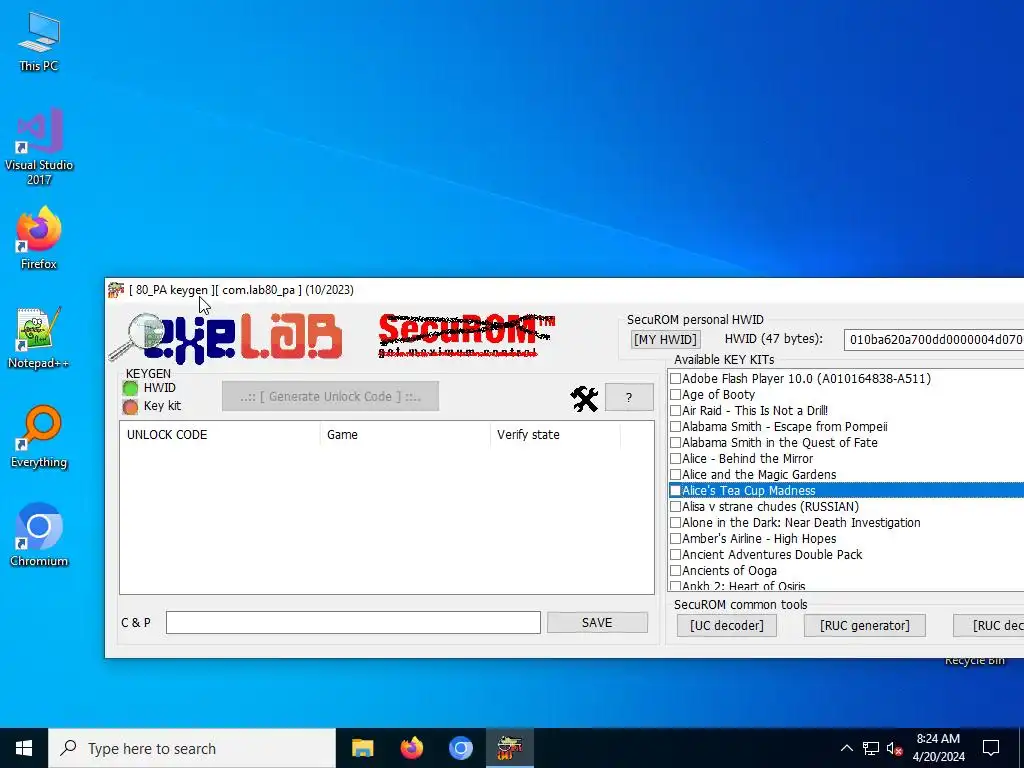1024x768 pixels.
Task: Check Alone in the Dark: Near Death Investigation
Action: [676, 522]
